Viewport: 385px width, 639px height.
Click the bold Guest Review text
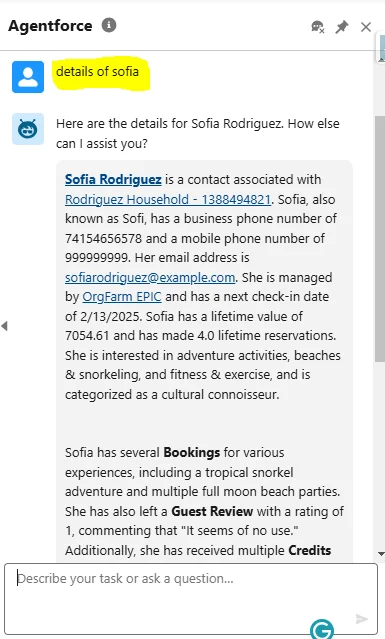click(212, 511)
